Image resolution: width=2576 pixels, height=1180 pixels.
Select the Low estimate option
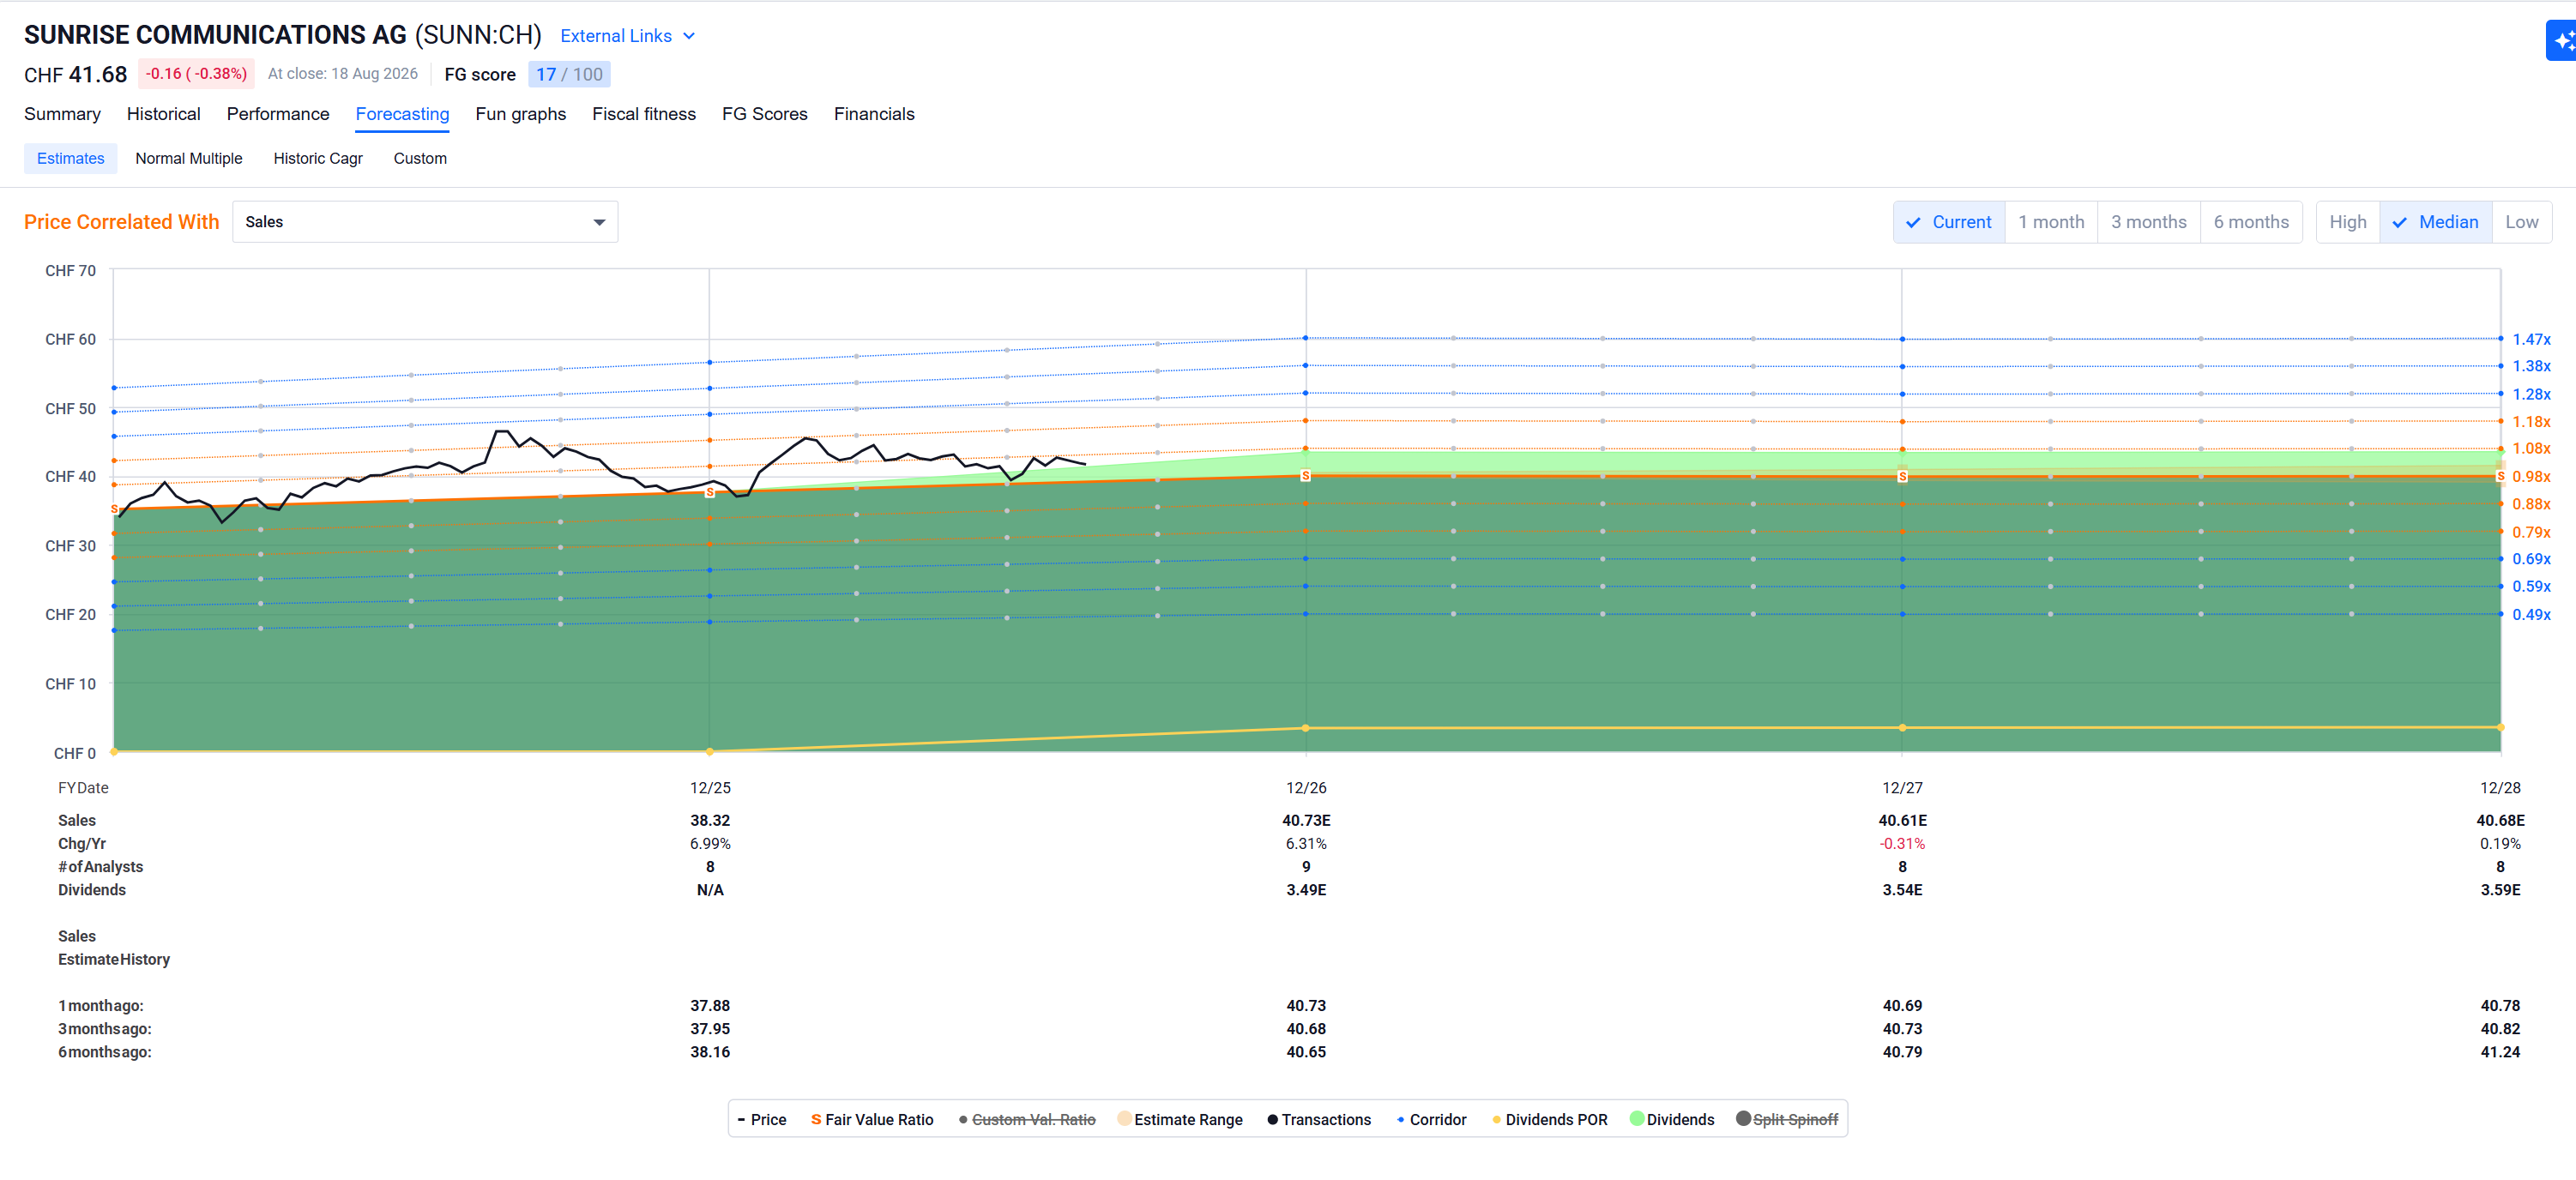pos(2522,222)
